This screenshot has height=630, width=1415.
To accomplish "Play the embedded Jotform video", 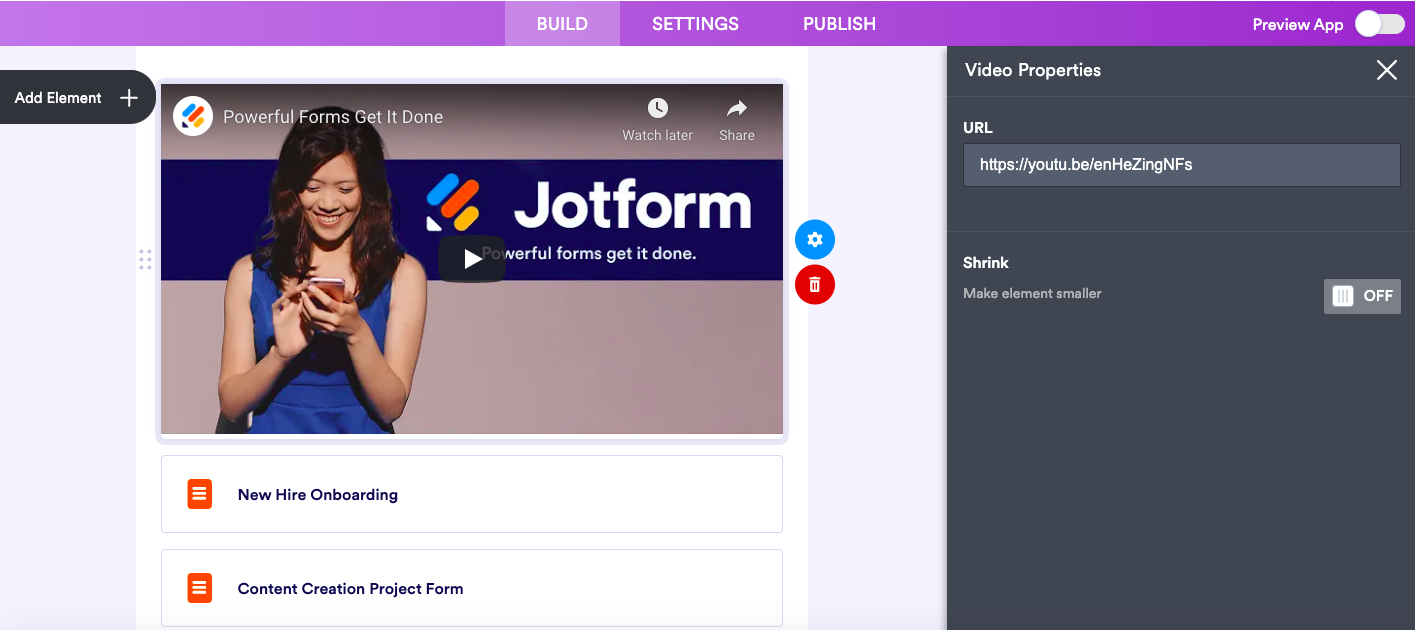I will (x=472, y=259).
